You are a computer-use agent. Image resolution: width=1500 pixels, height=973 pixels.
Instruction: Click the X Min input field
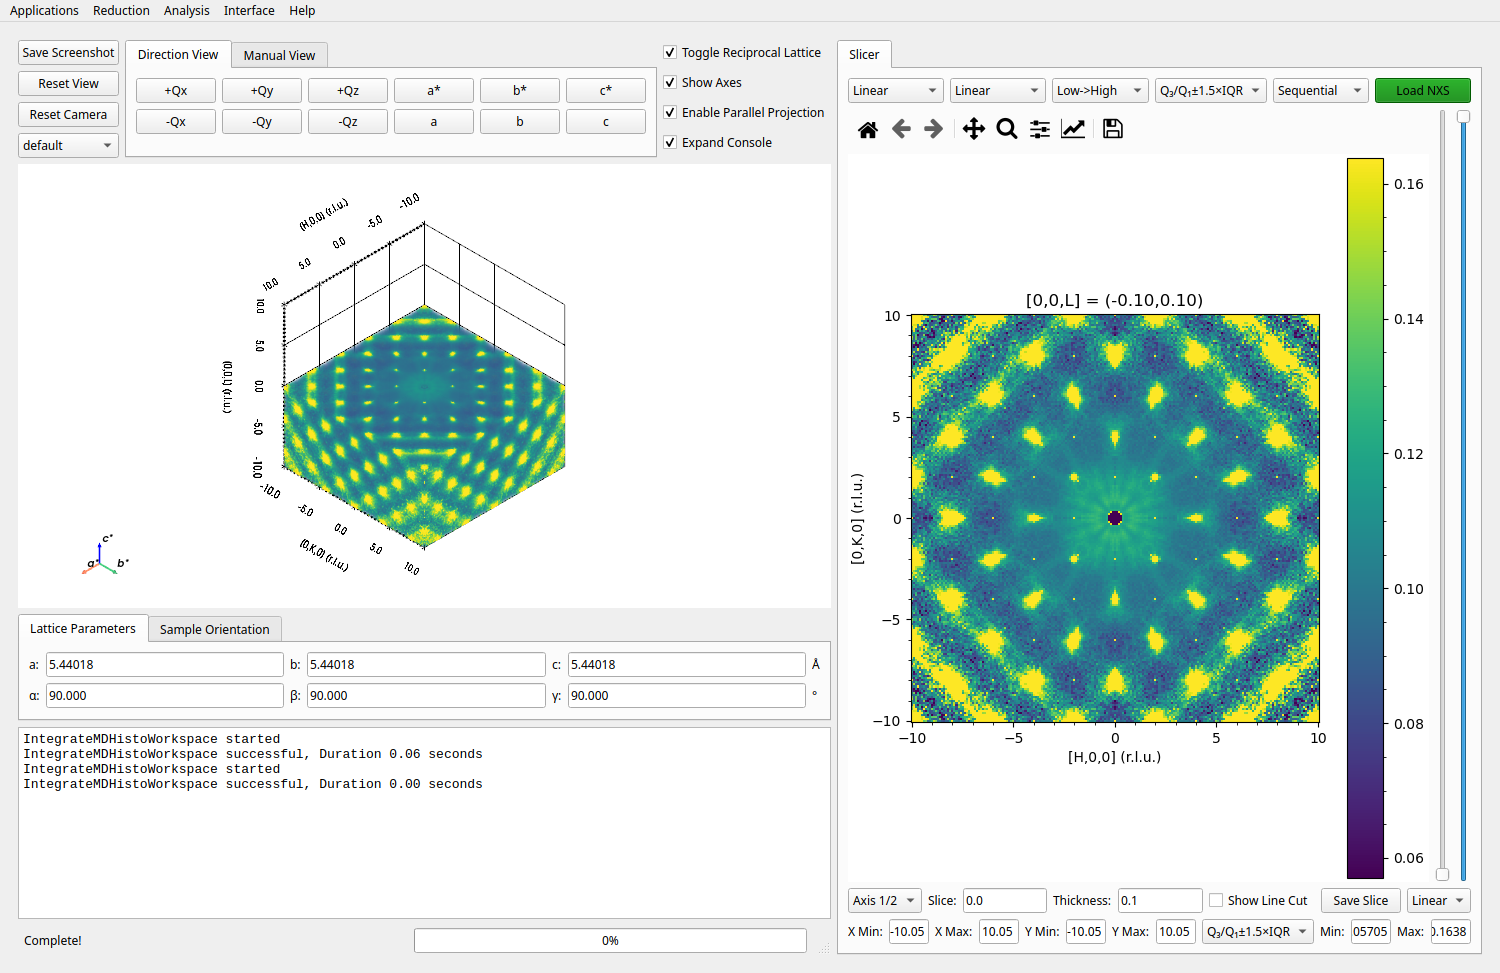pos(908,931)
